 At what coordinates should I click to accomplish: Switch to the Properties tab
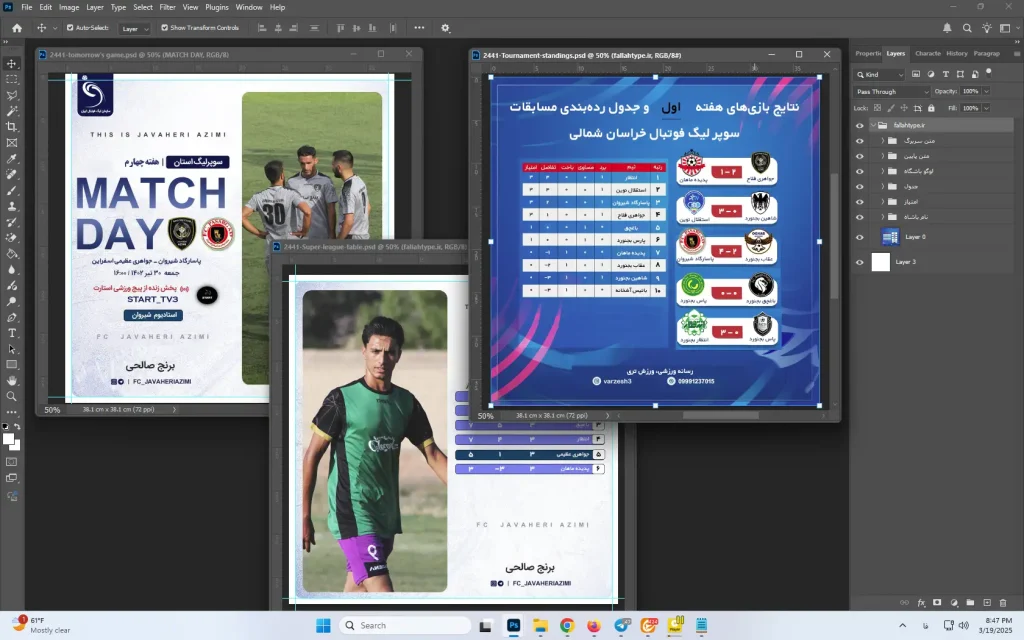[x=868, y=54]
